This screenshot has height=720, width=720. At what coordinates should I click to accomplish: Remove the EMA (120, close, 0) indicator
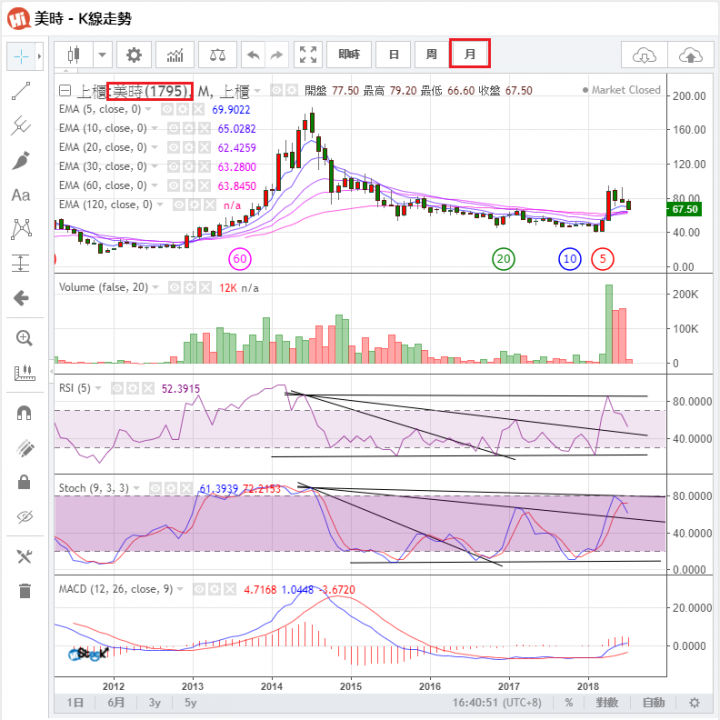(209, 205)
